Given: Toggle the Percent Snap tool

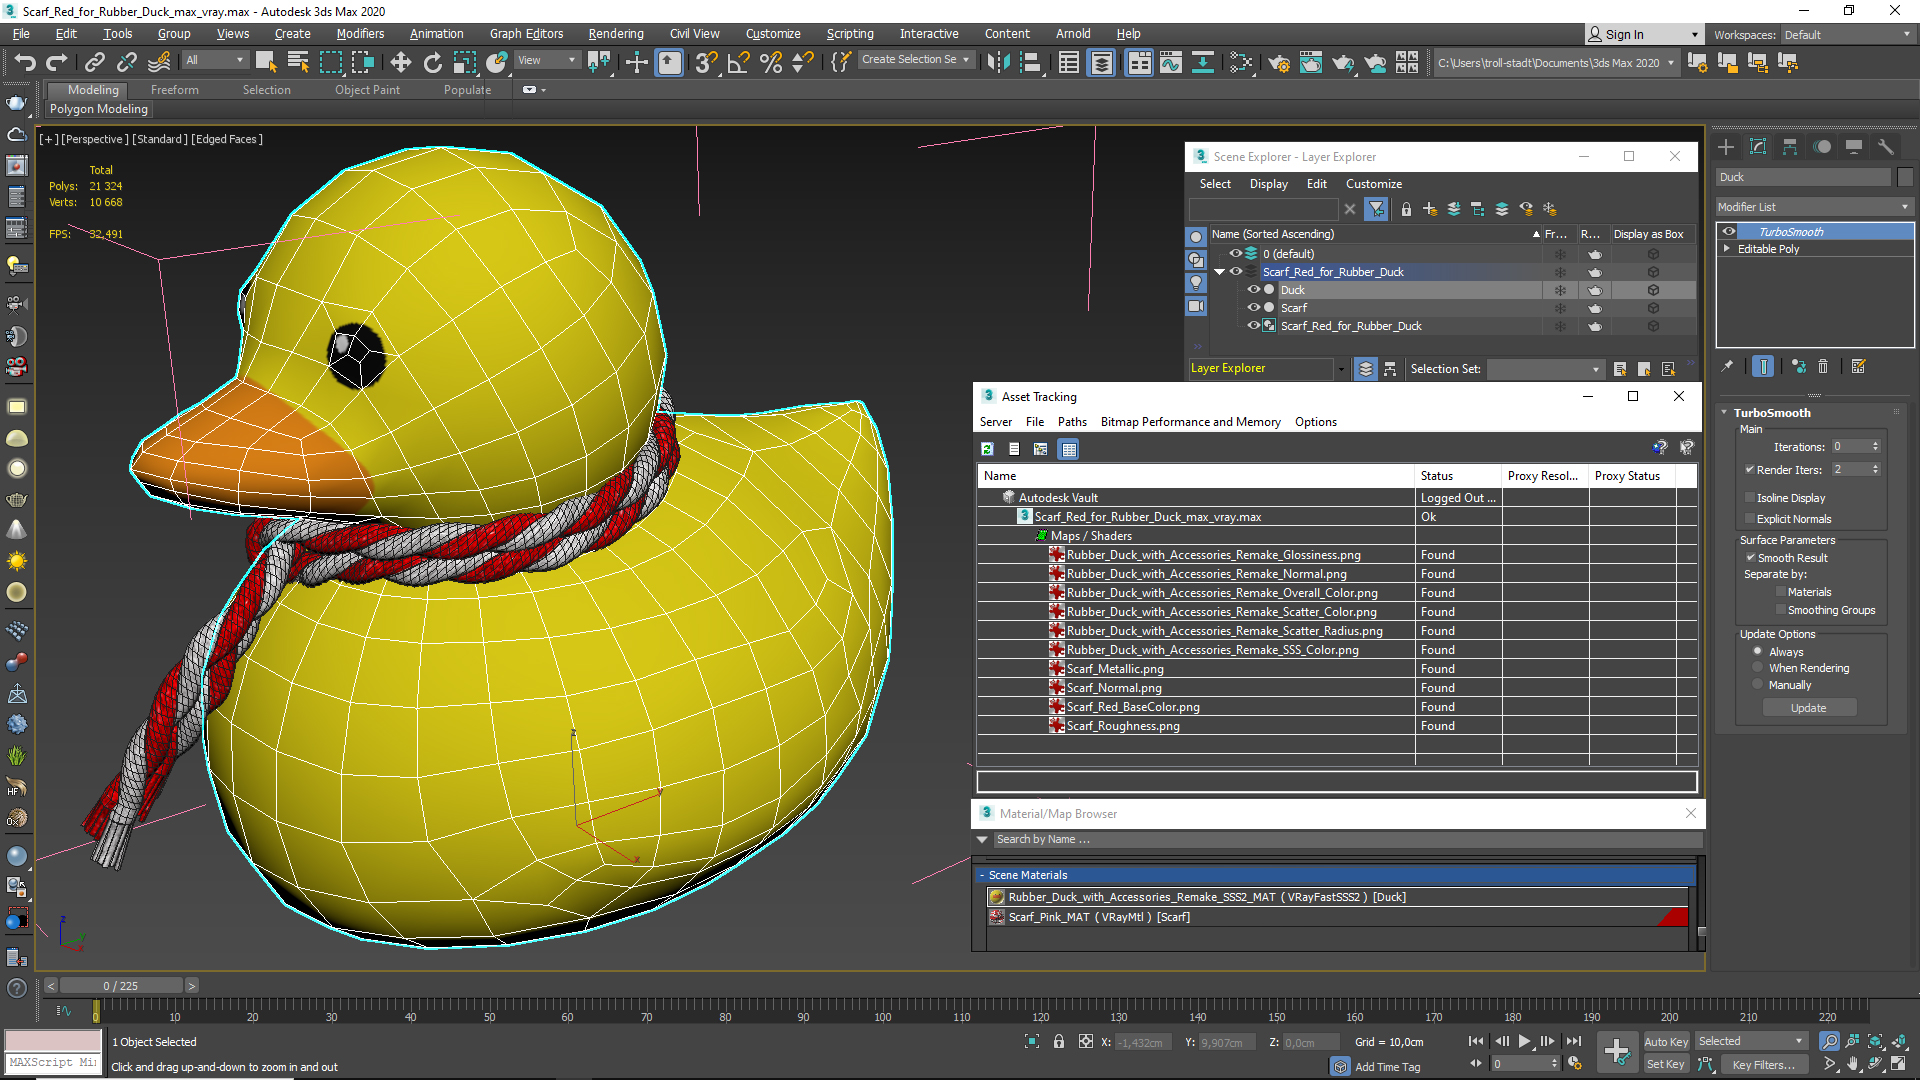Looking at the screenshot, I should pyautogui.click(x=770, y=62).
